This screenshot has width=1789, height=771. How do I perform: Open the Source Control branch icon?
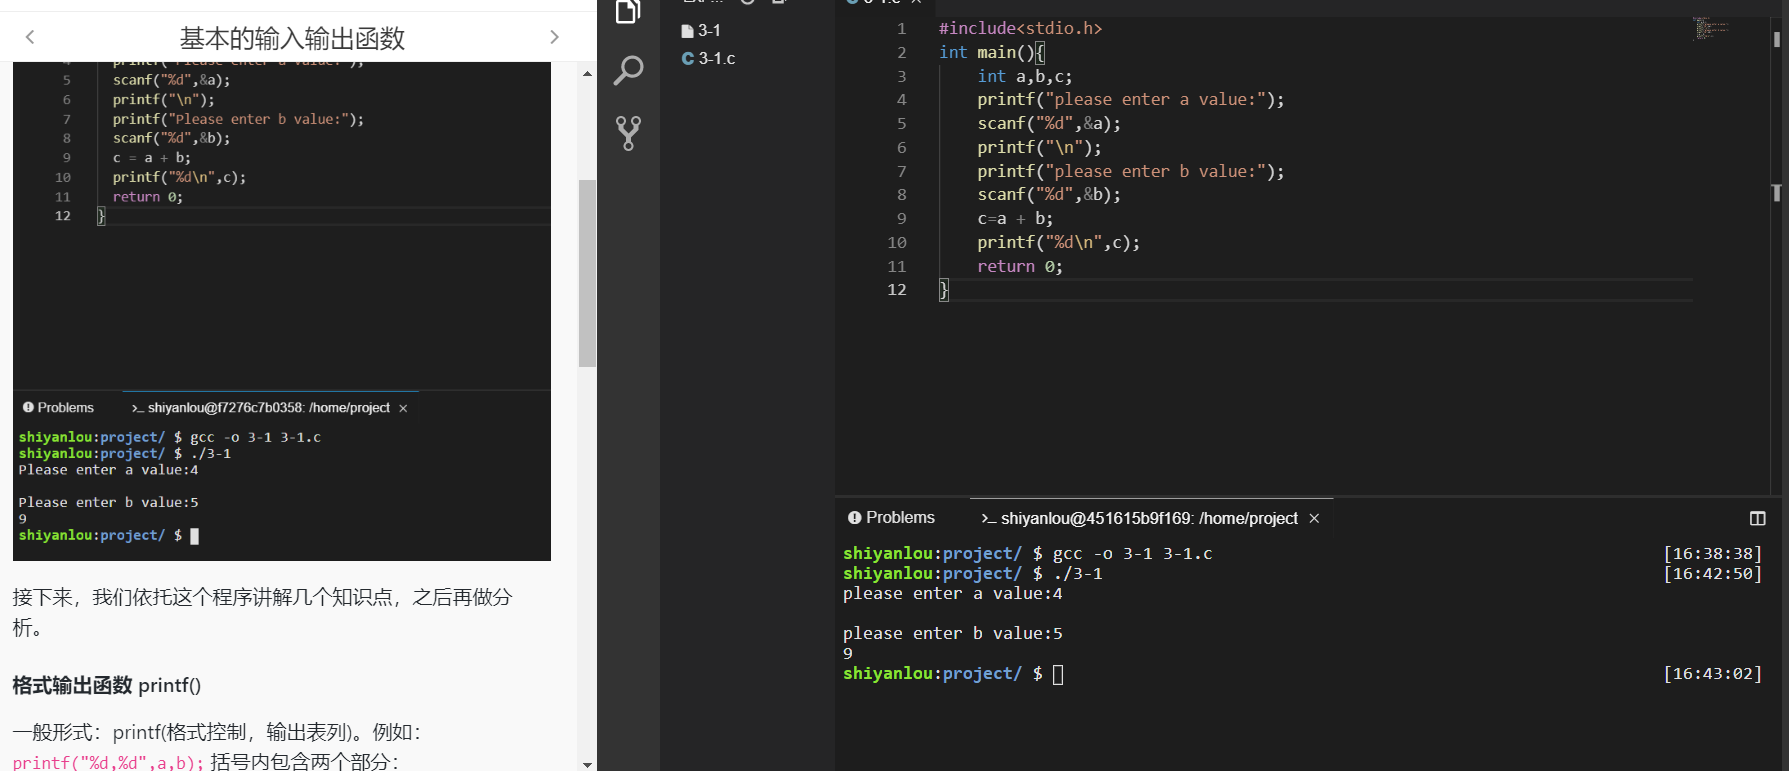[x=628, y=133]
